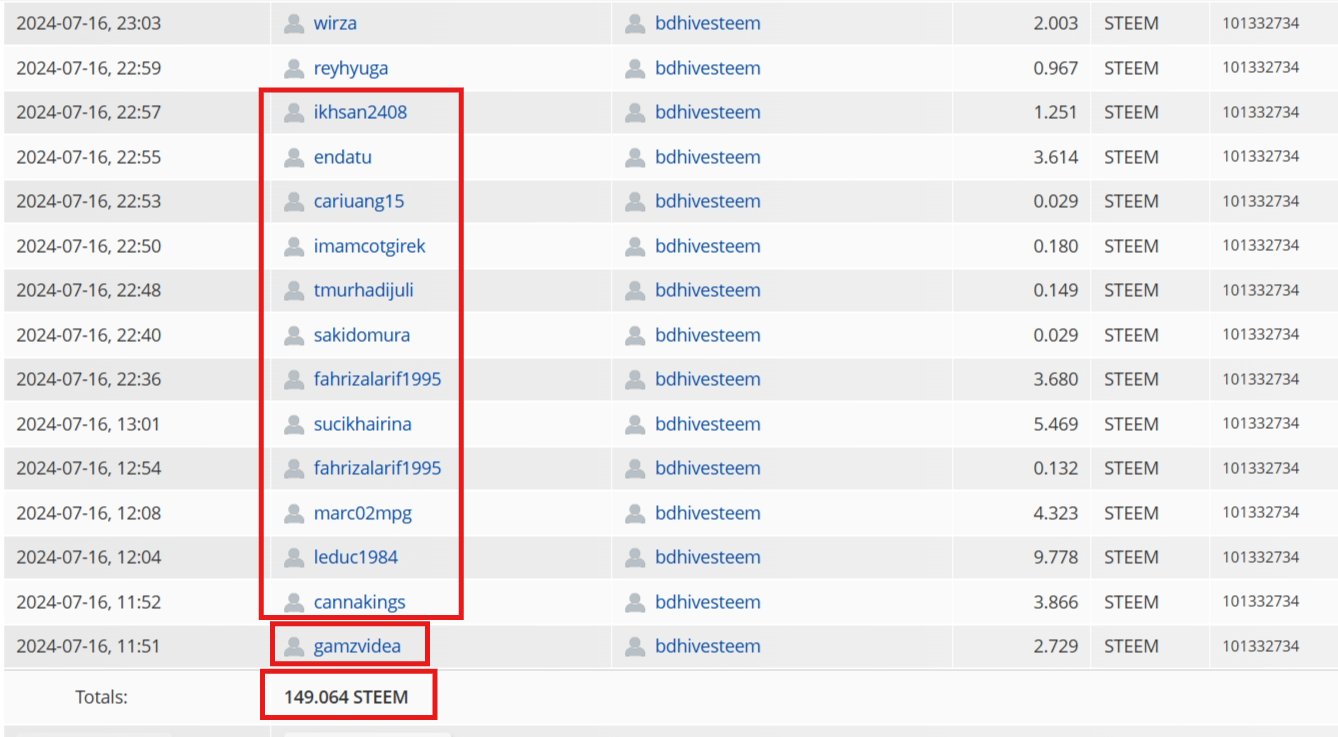Click bdhivesteem's avatar icon in the leduc1984 row
Screen dimensions: 1338x737
coord(635,557)
